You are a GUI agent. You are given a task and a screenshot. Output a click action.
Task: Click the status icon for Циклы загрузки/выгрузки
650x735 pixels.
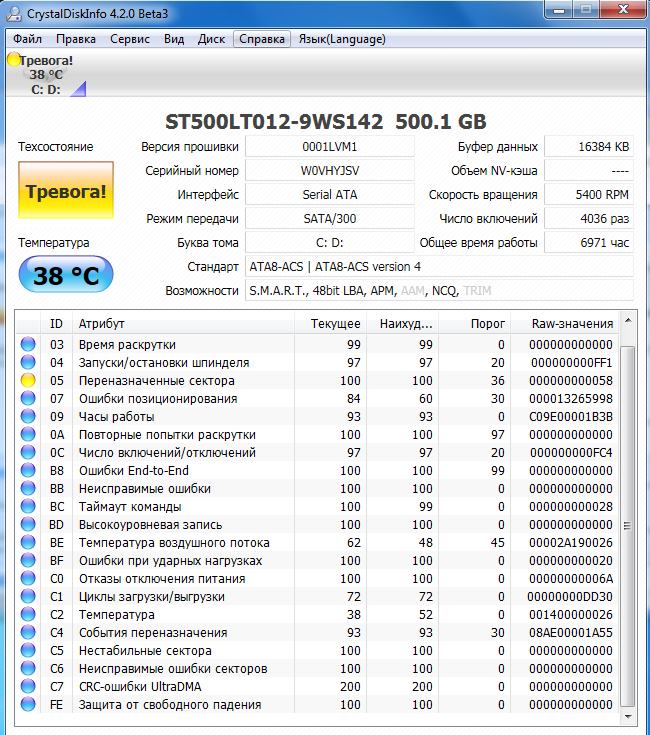tap(28, 596)
